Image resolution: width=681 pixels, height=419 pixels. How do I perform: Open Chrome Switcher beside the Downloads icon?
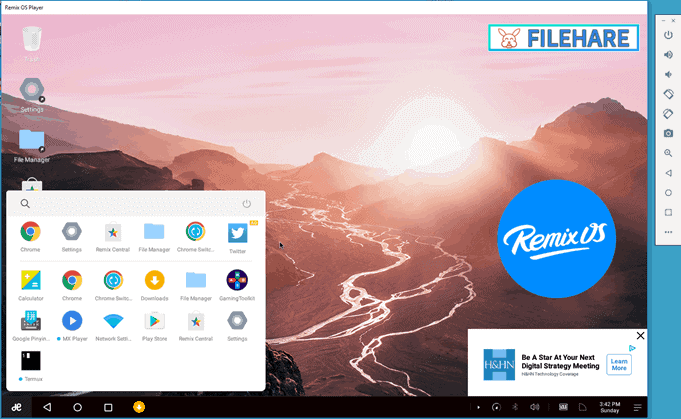tap(113, 280)
